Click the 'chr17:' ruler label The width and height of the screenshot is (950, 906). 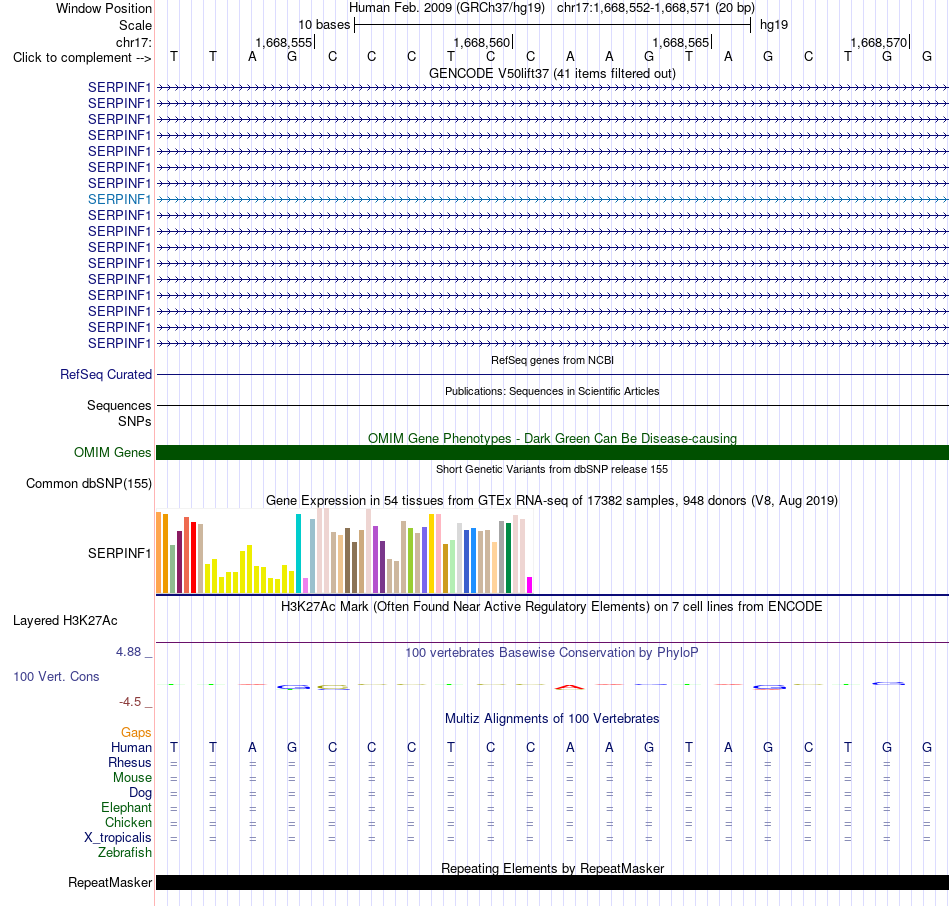134,42
